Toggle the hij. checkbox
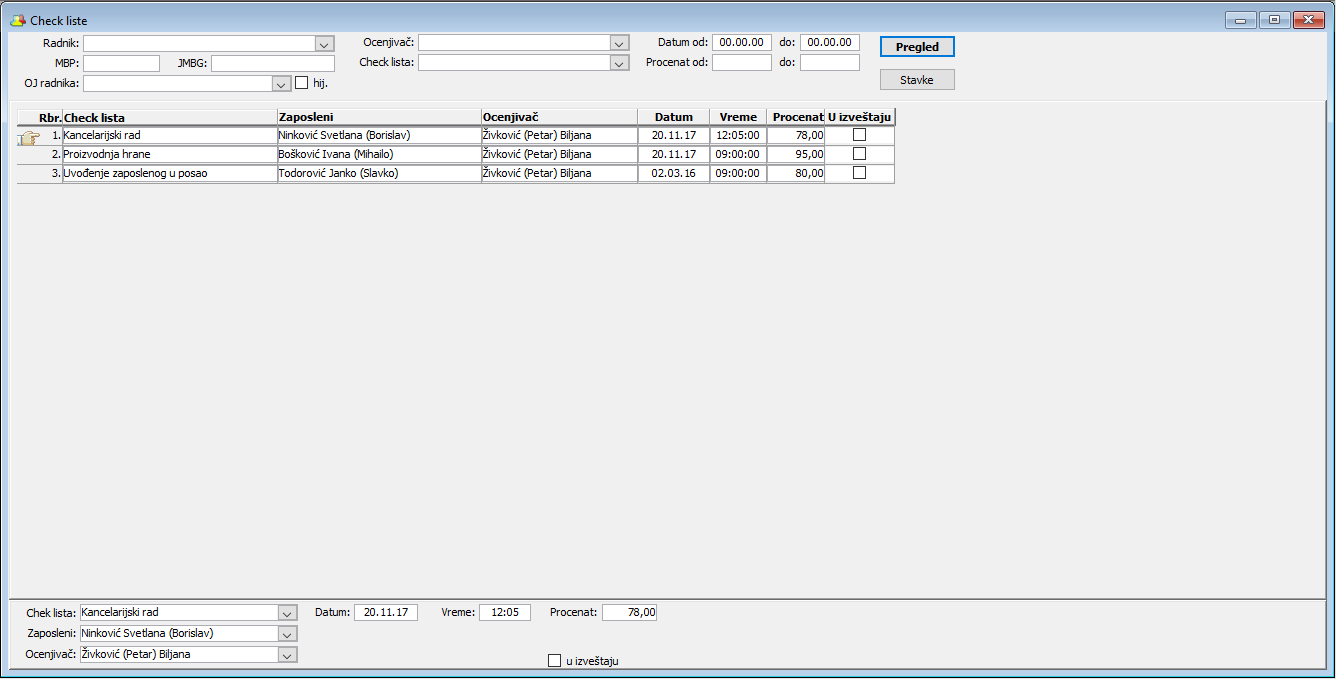This screenshot has width=1336, height=679. point(302,83)
